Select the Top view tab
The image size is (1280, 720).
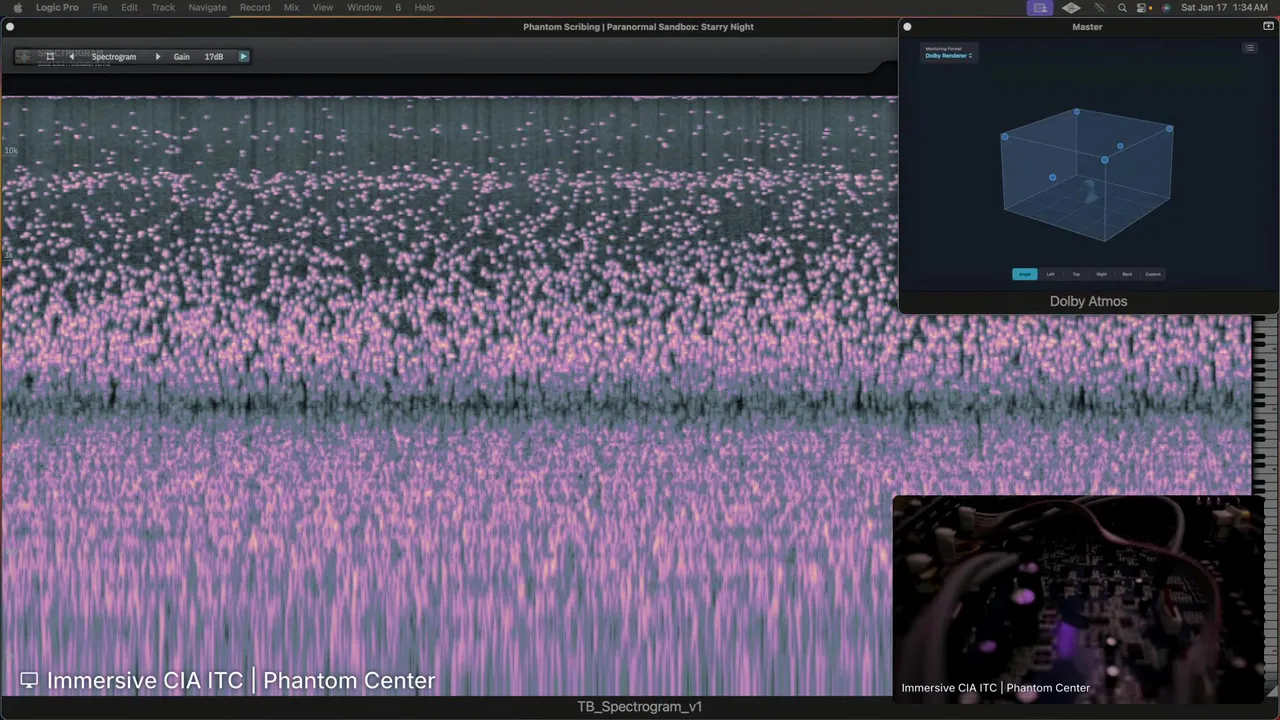1076,274
